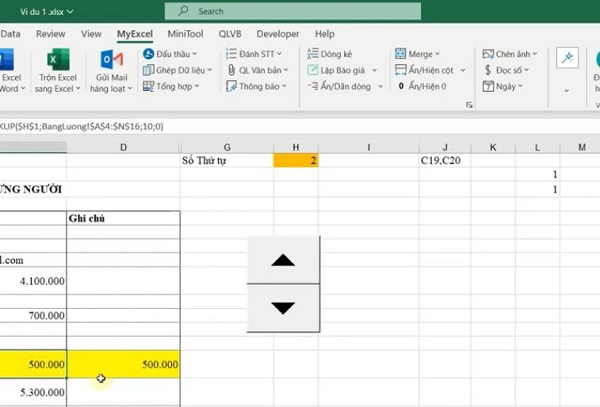Click the Ngày calendar icon
The width and height of the screenshot is (600, 407).
488,86
